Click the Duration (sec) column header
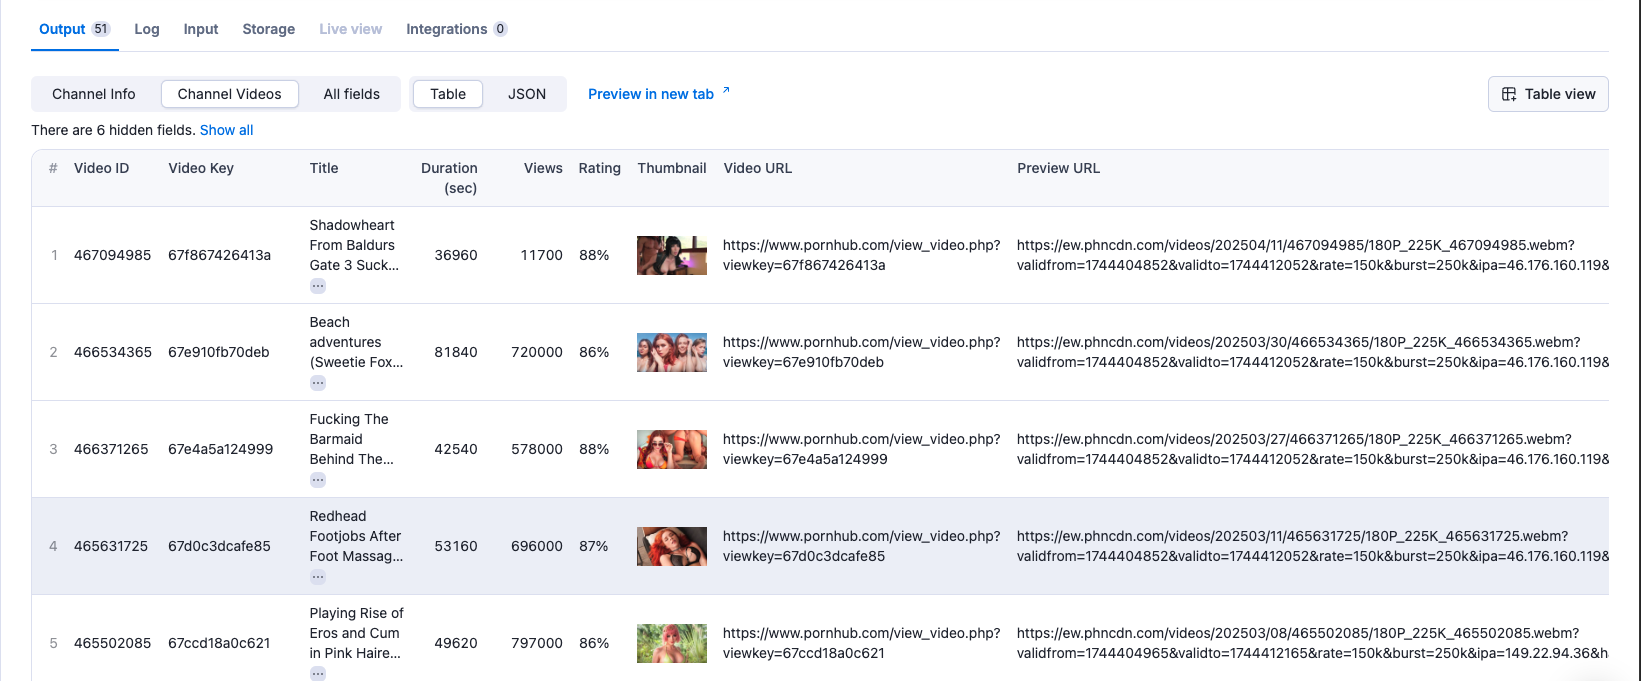Image resolution: width=1641 pixels, height=681 pixels. [x=449, y=178]
